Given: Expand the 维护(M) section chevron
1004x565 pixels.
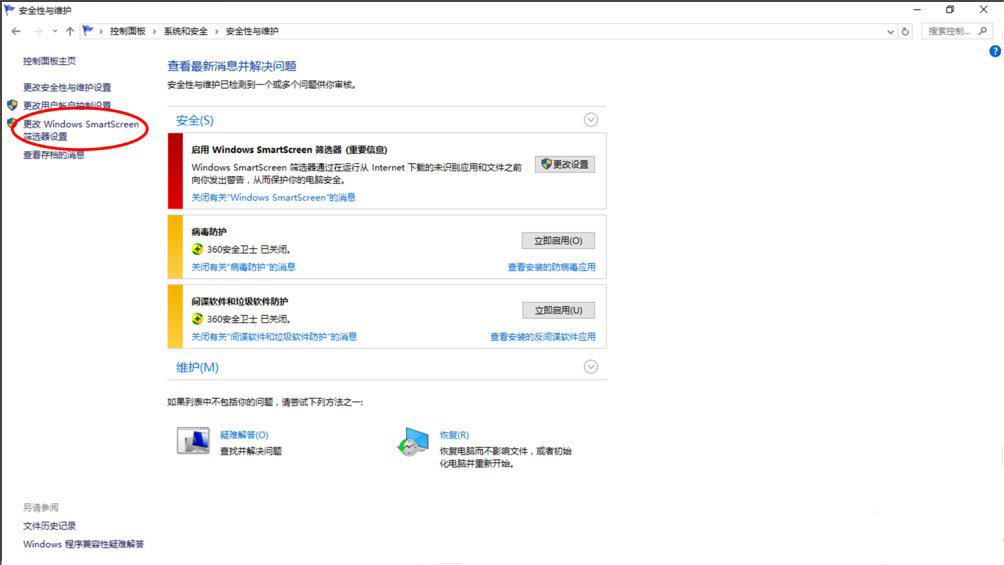Looking at the screenshot, I should 590,367.
